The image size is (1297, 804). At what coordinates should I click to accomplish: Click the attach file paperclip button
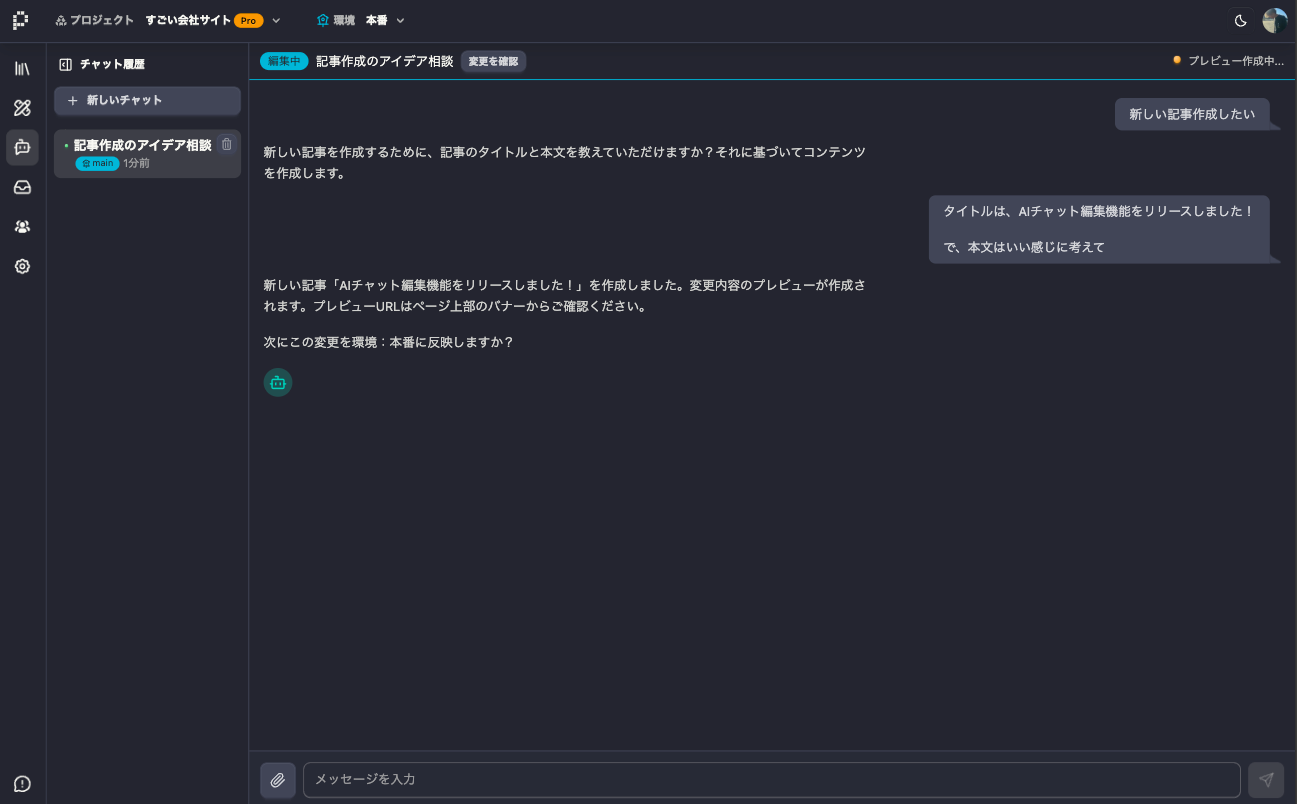[278, 780]
